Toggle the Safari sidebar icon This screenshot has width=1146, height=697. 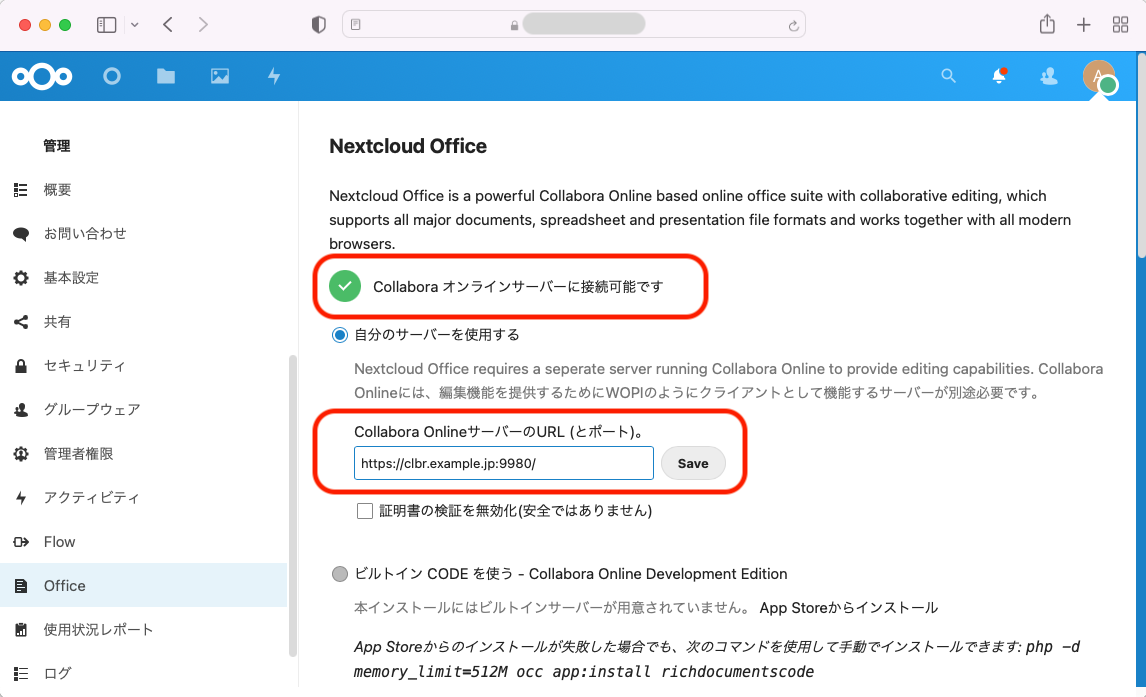point(107,25)
